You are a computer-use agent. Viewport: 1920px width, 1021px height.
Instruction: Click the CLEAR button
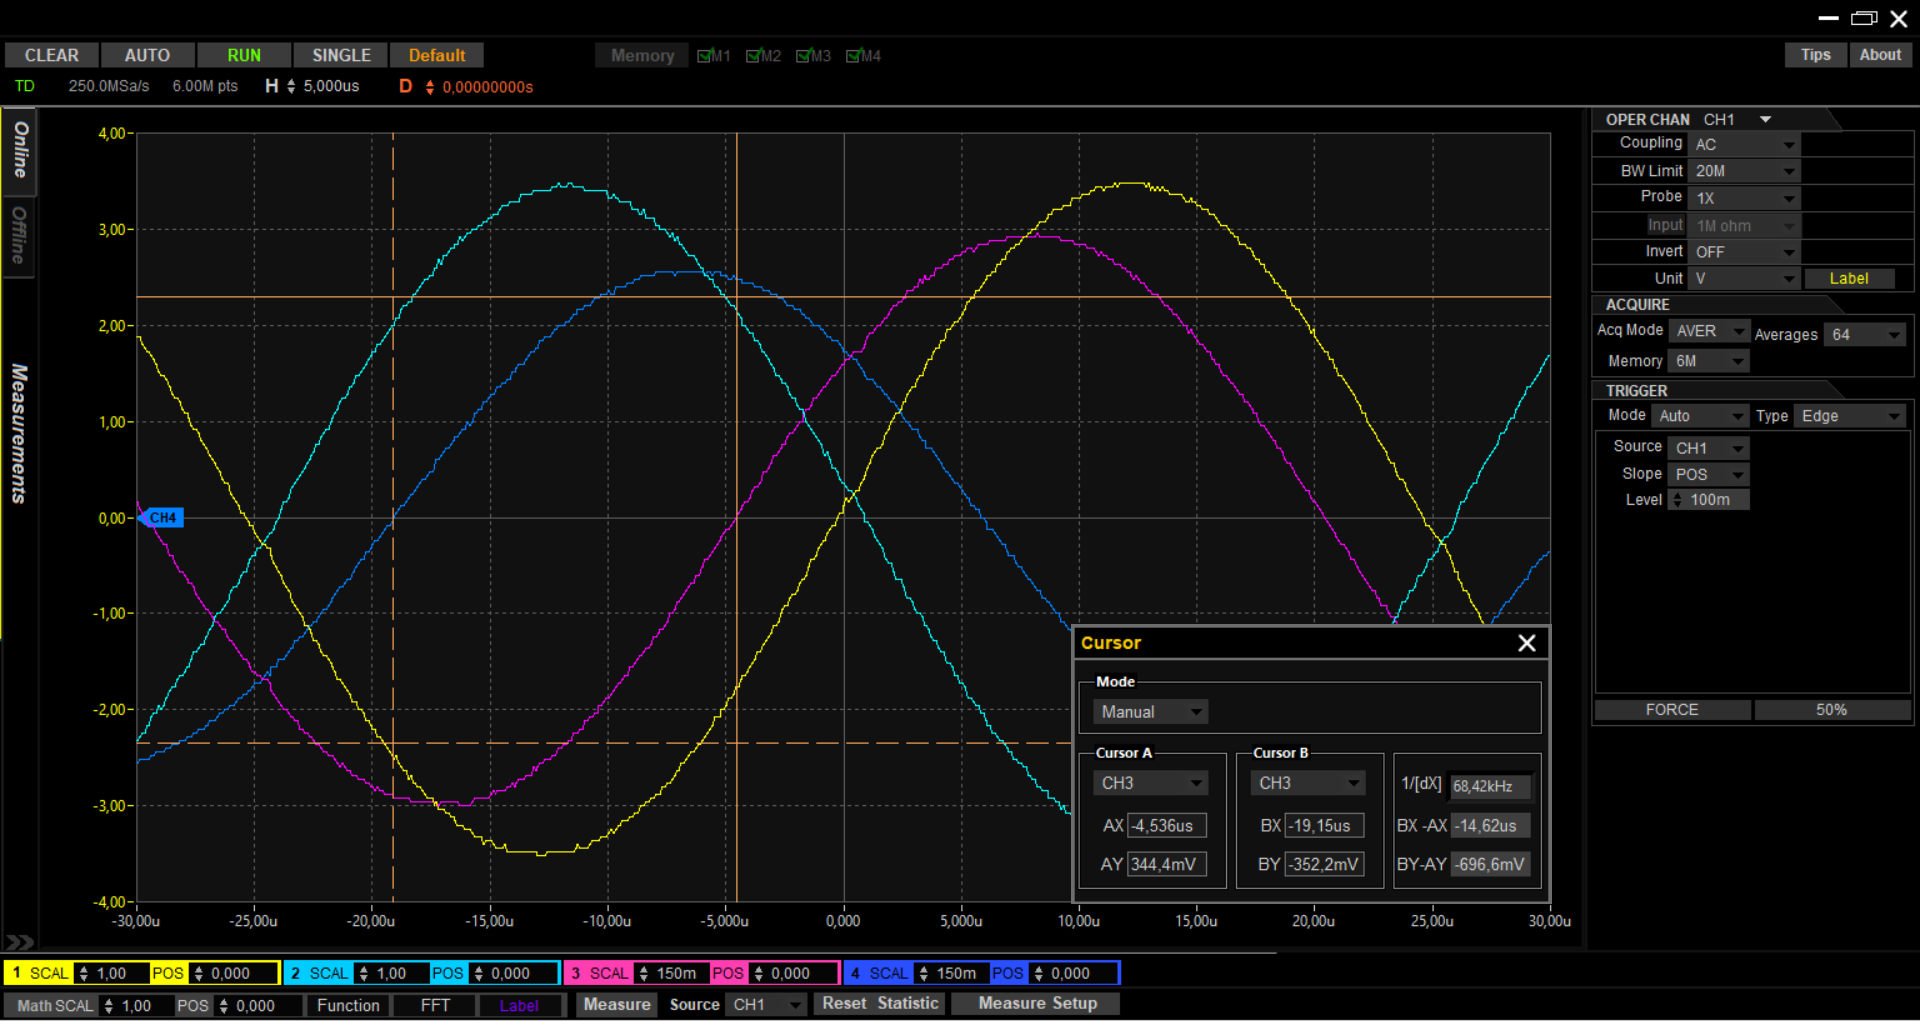(52, 55)
